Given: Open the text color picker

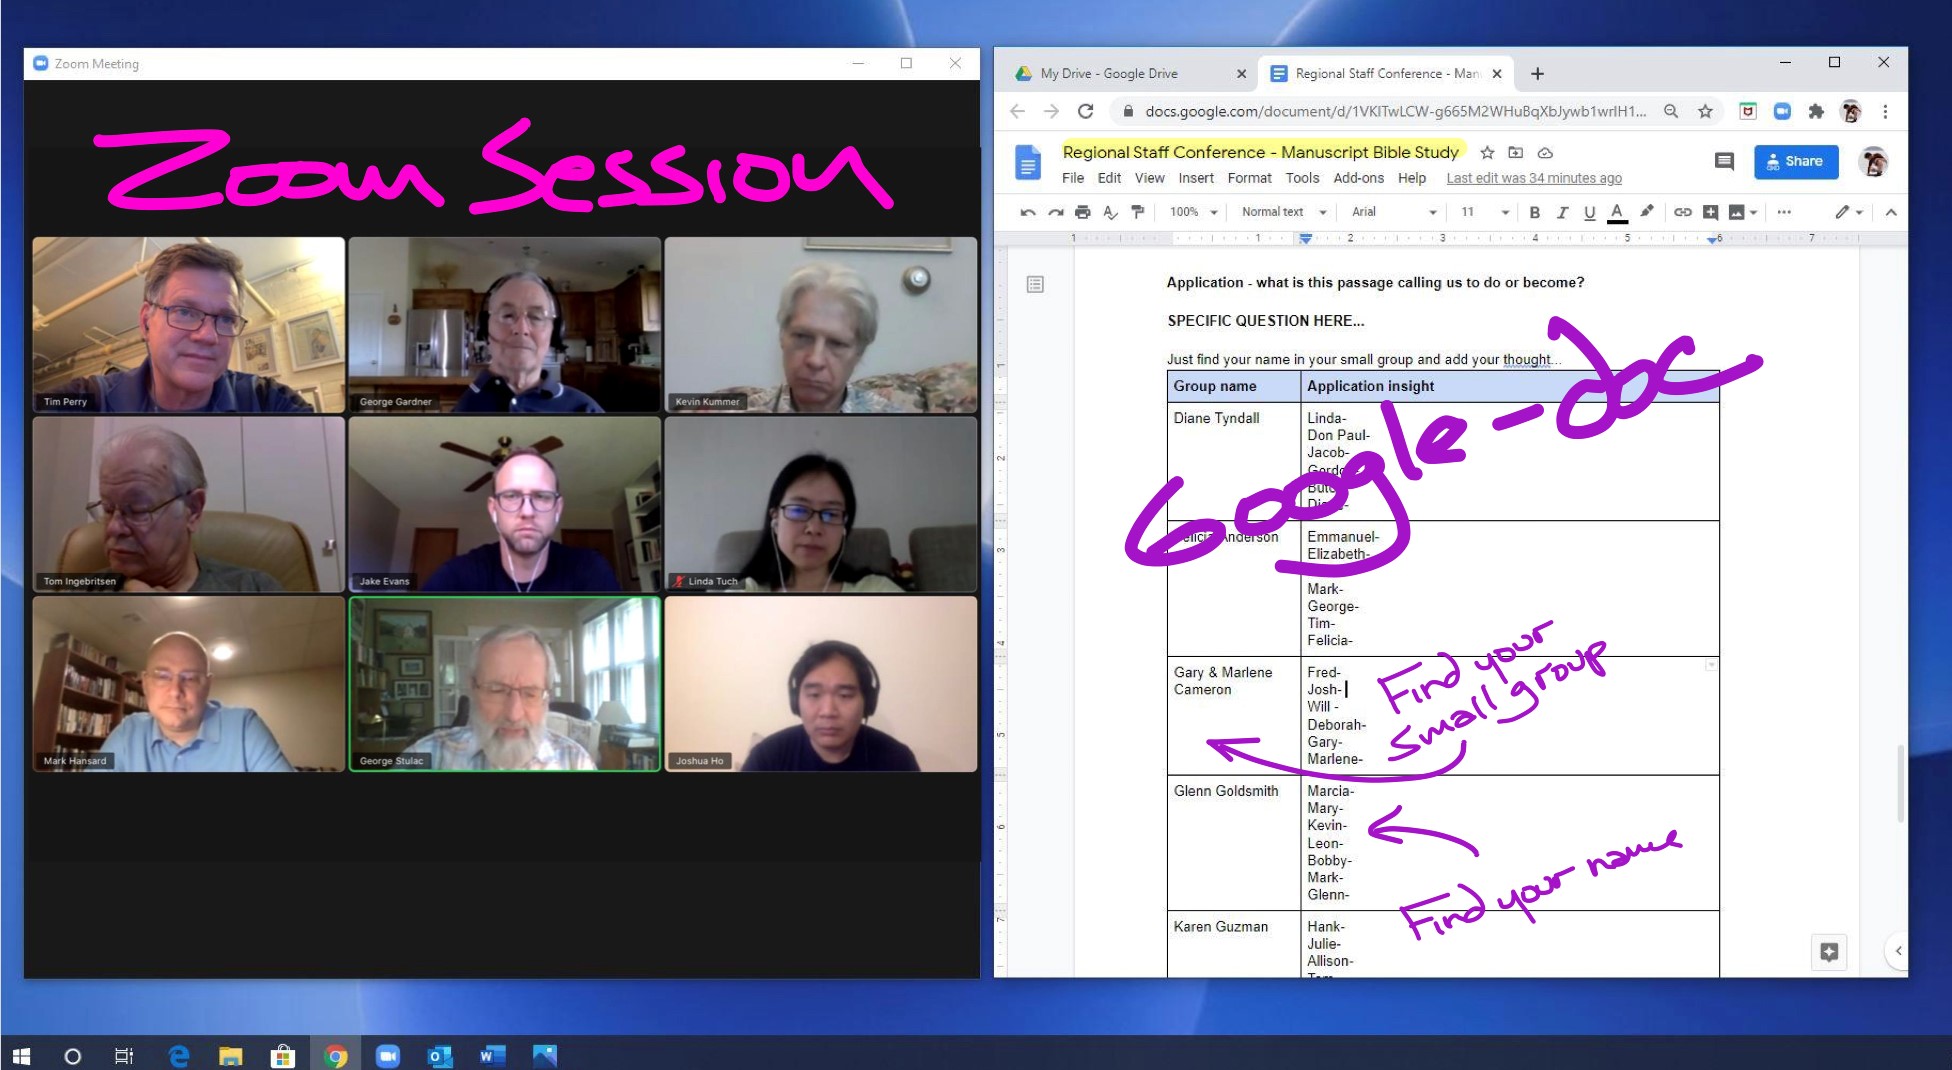Looking at the screenshot, I should [x=1617, y=212].
